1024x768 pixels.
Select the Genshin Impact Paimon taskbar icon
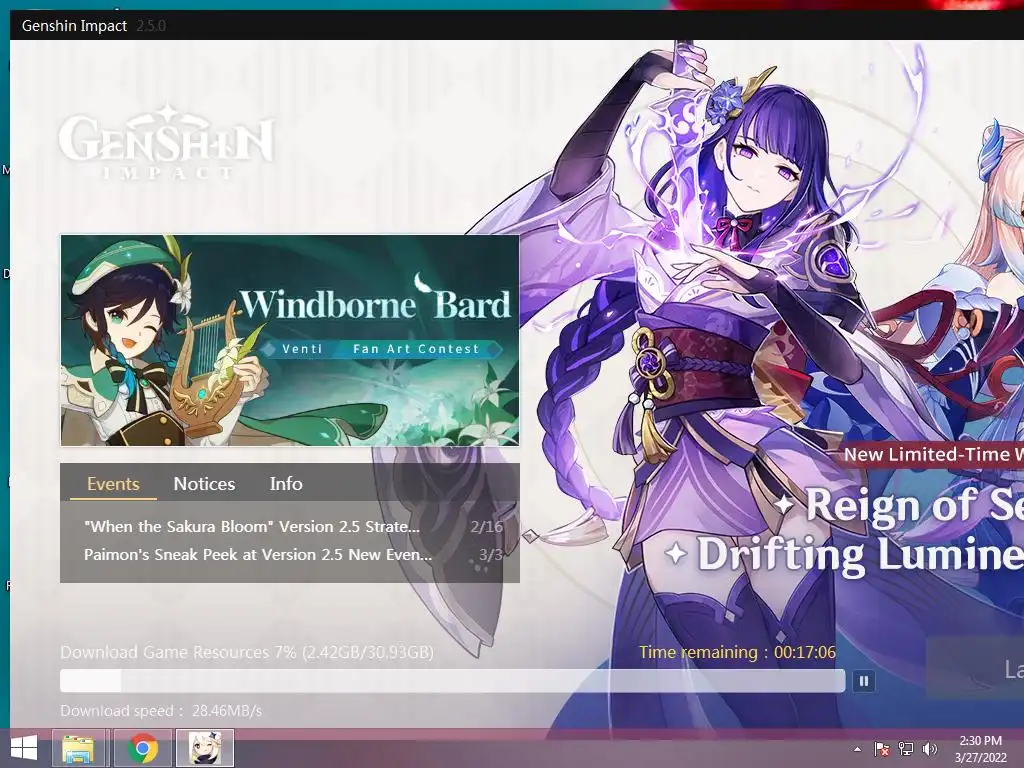(x=205, y=748)
